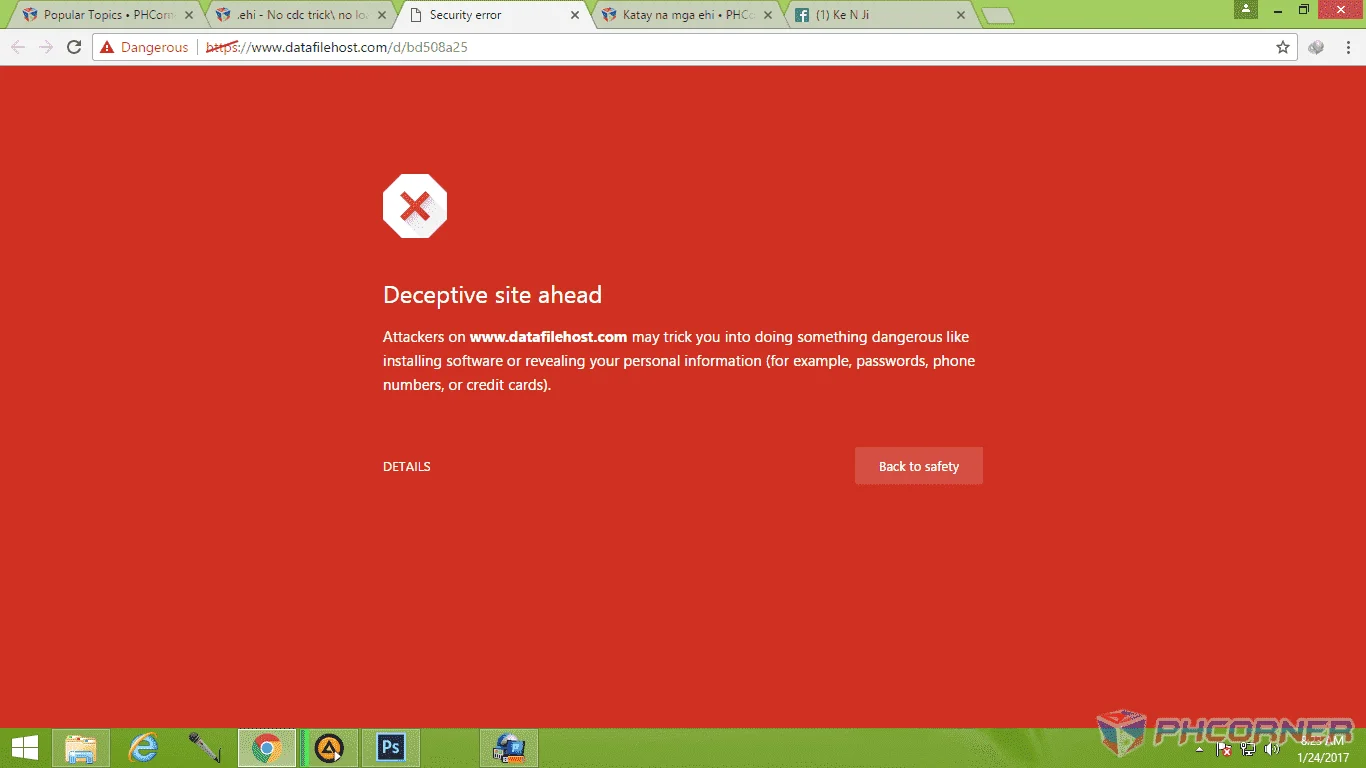Open the Windows Start button
This screenshot has height=768, width=1366.
click(25, 748)
